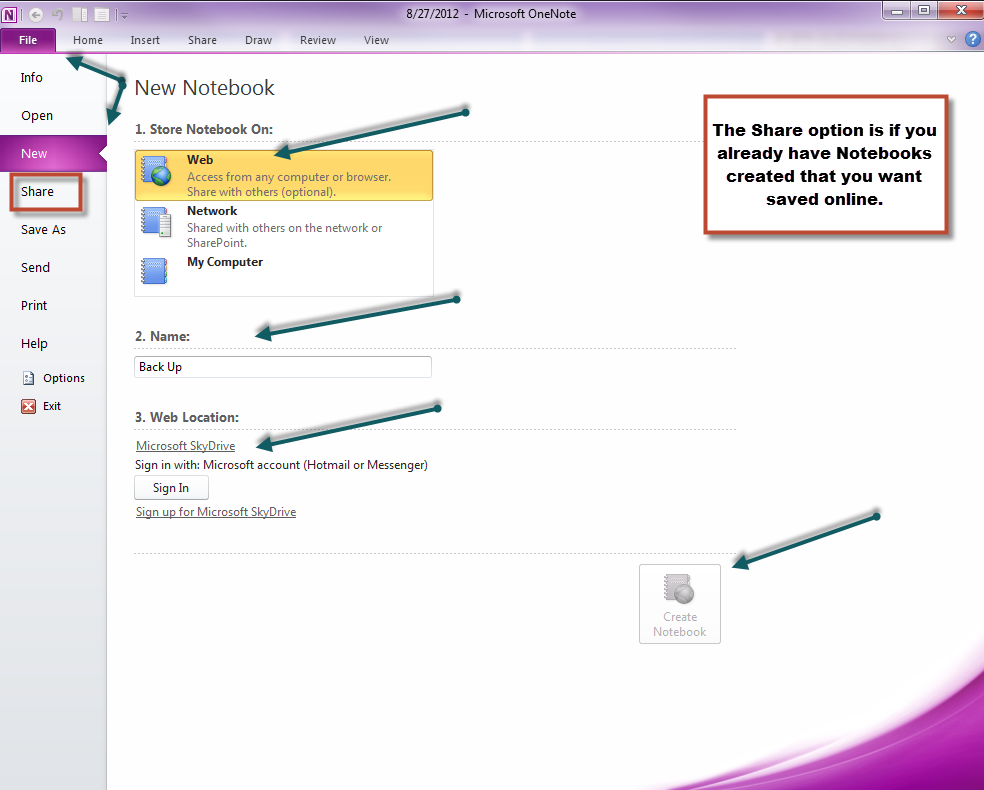
Task: Click the Back arrow in Quick Access Toolbar
Action: coord(36,14)
